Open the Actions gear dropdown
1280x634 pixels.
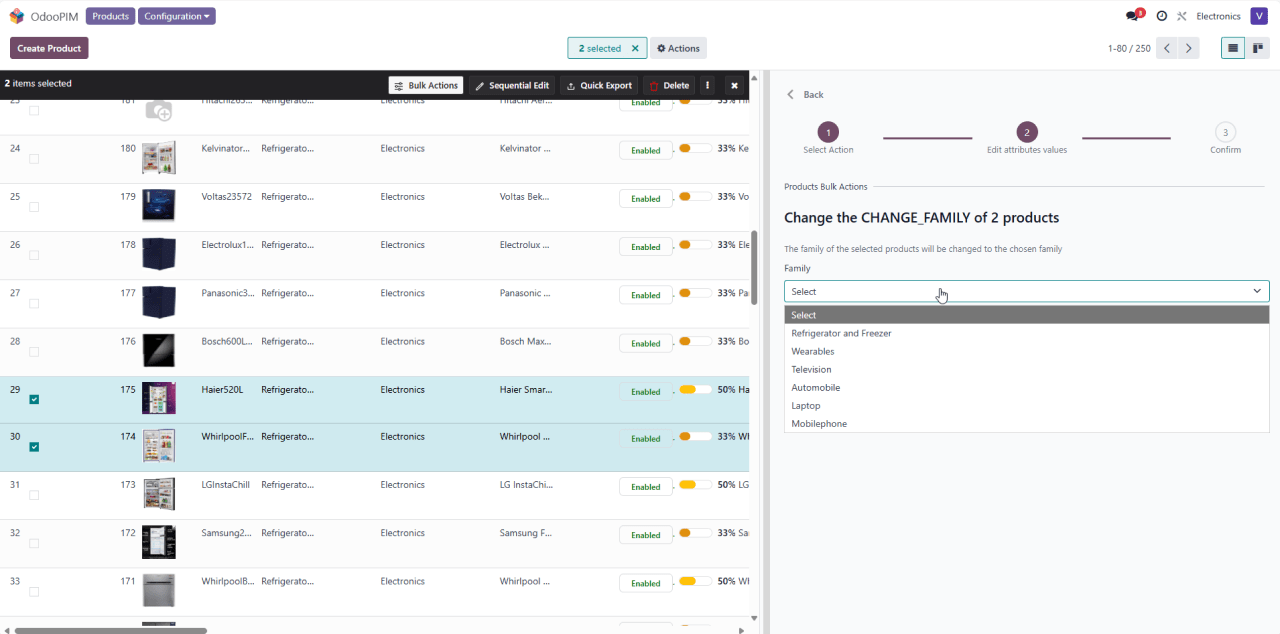[678, 48]
